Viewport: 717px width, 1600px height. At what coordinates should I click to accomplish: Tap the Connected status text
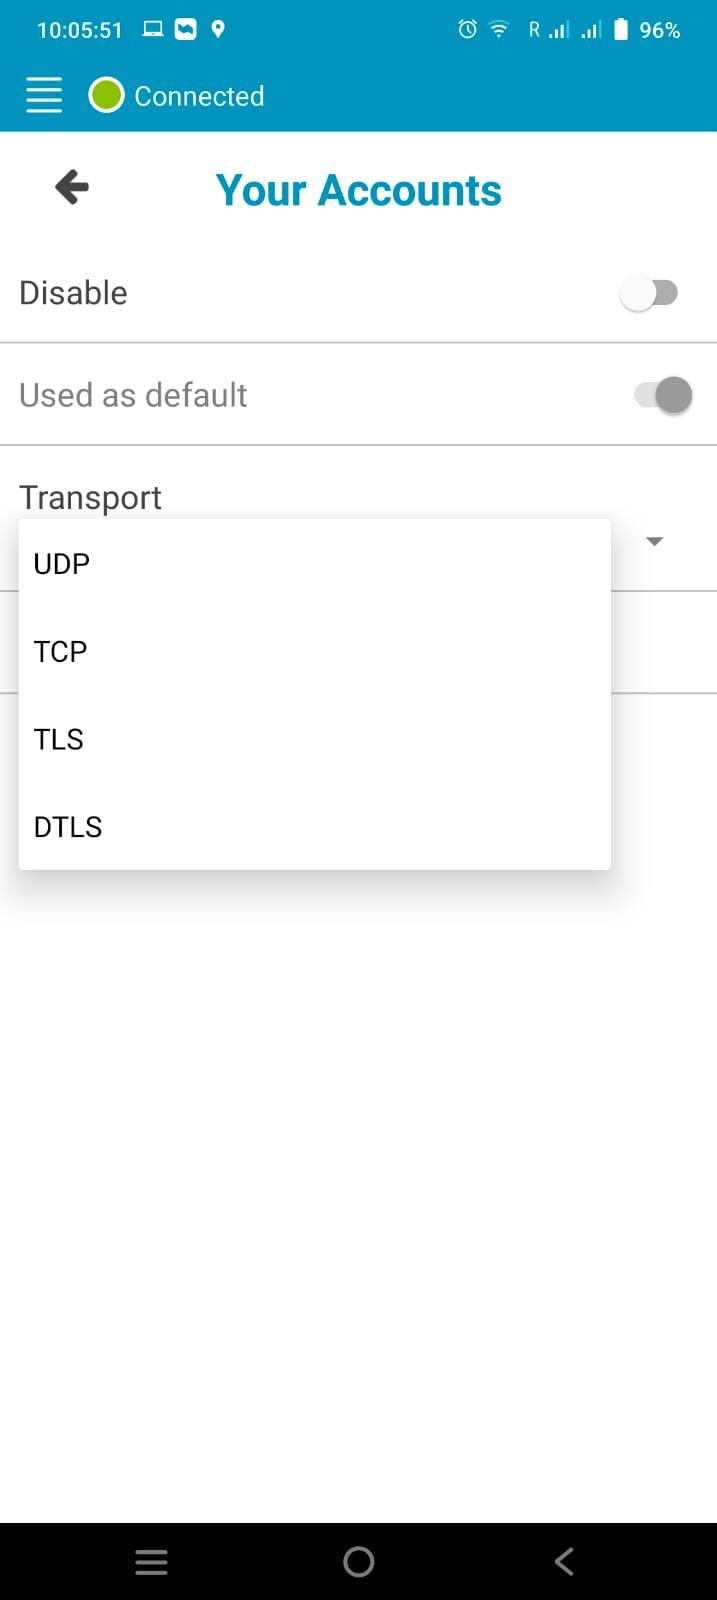199,96
